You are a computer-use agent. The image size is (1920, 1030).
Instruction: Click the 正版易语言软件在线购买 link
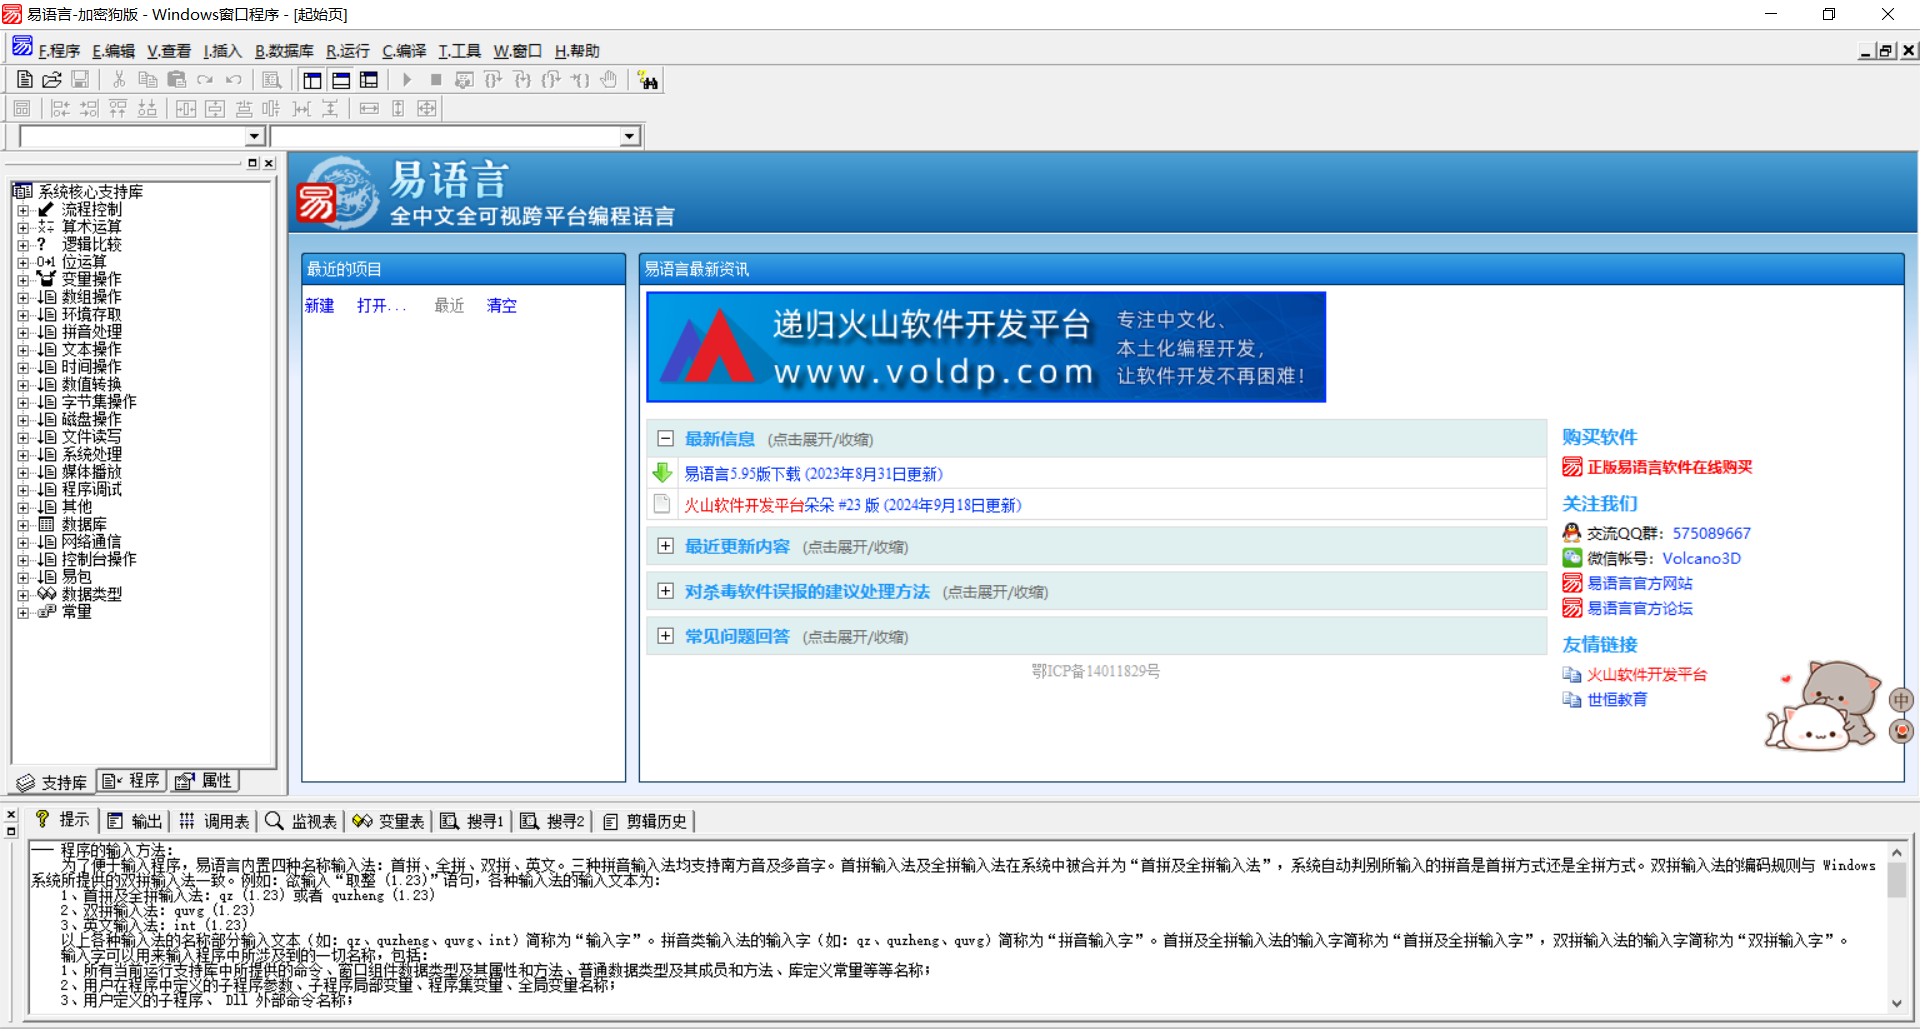tap(1669, 467)
